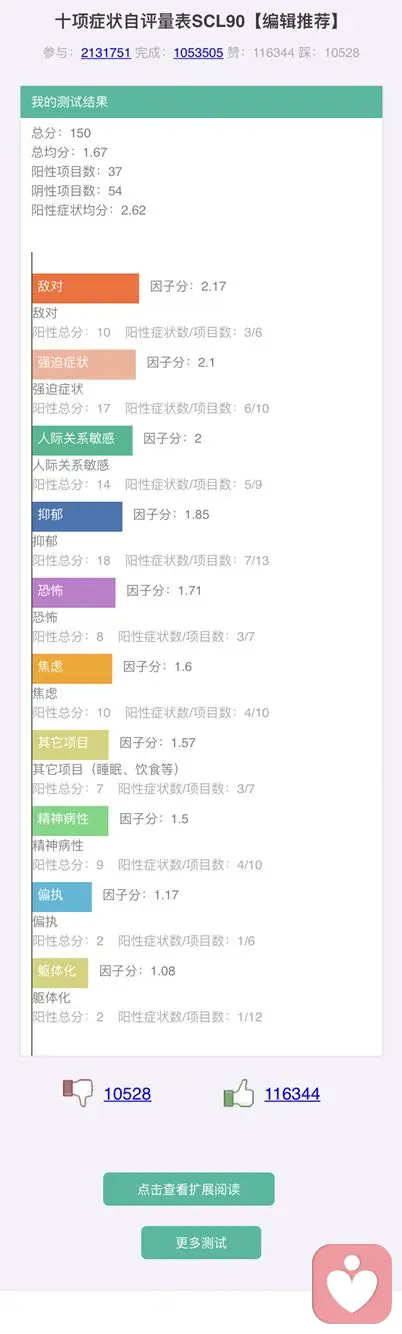Select the green 人际关系敏感 bar
Viewport: 402px width, 1334px height.
(82, 439)
